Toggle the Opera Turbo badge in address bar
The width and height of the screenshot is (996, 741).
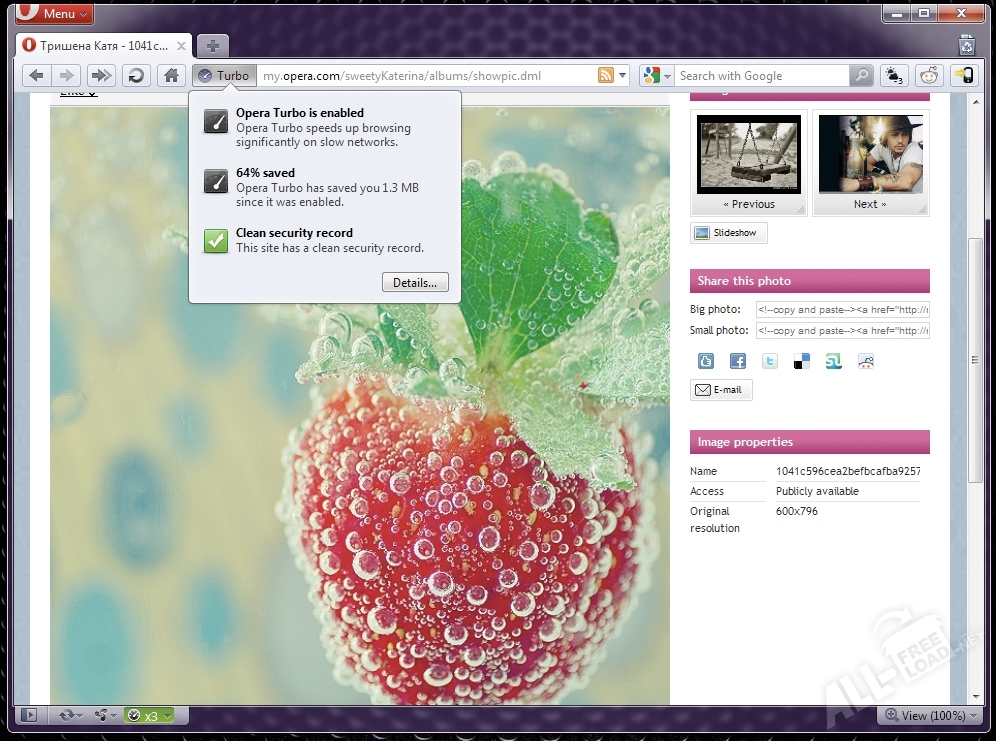pos(224,76)
